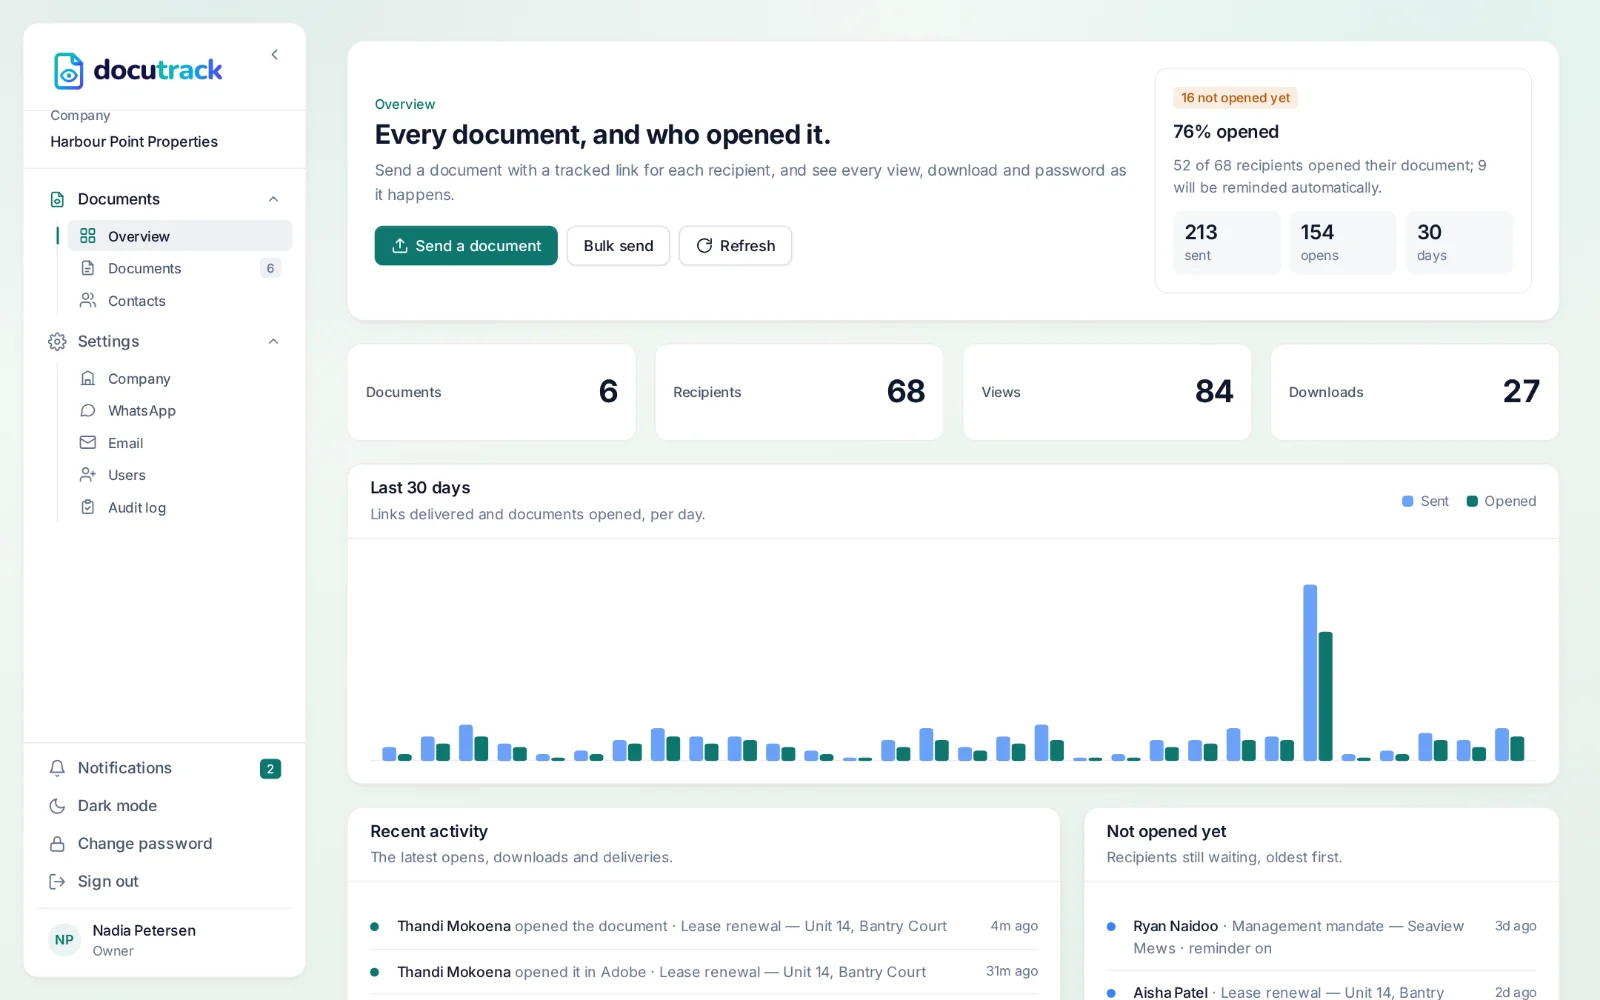Open the Audit log page

pyautogui.click(x=180, y=507)
